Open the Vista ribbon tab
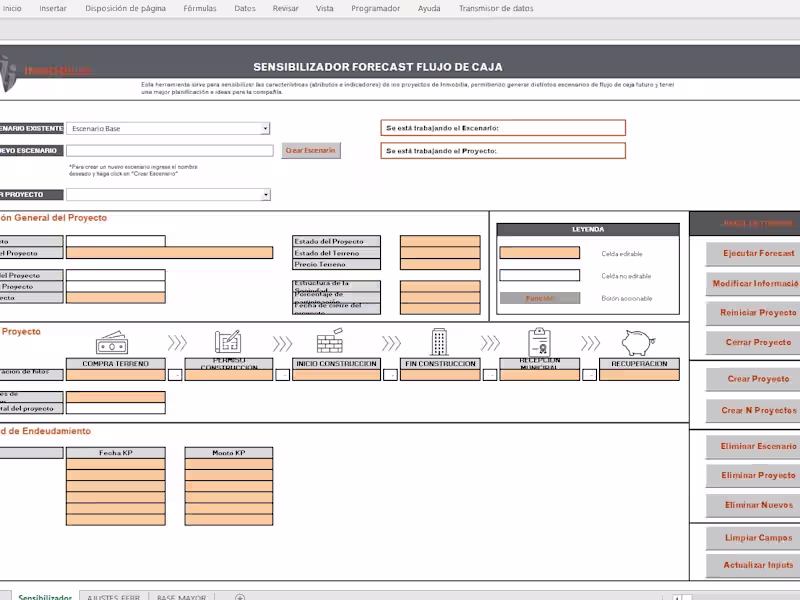 (x=324, y=8)
